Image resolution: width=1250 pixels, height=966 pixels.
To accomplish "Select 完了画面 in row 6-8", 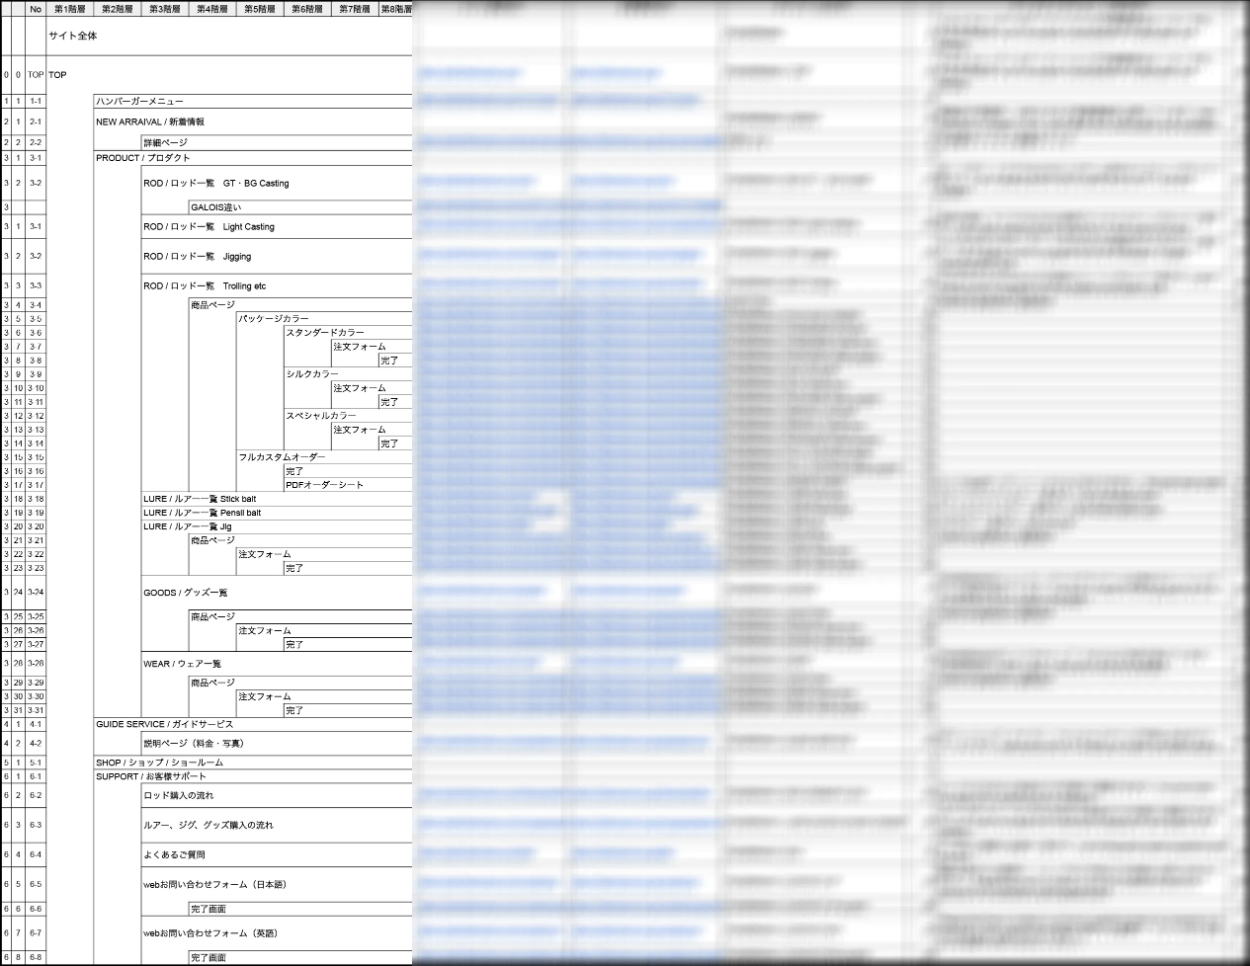I will pos(300,958).
